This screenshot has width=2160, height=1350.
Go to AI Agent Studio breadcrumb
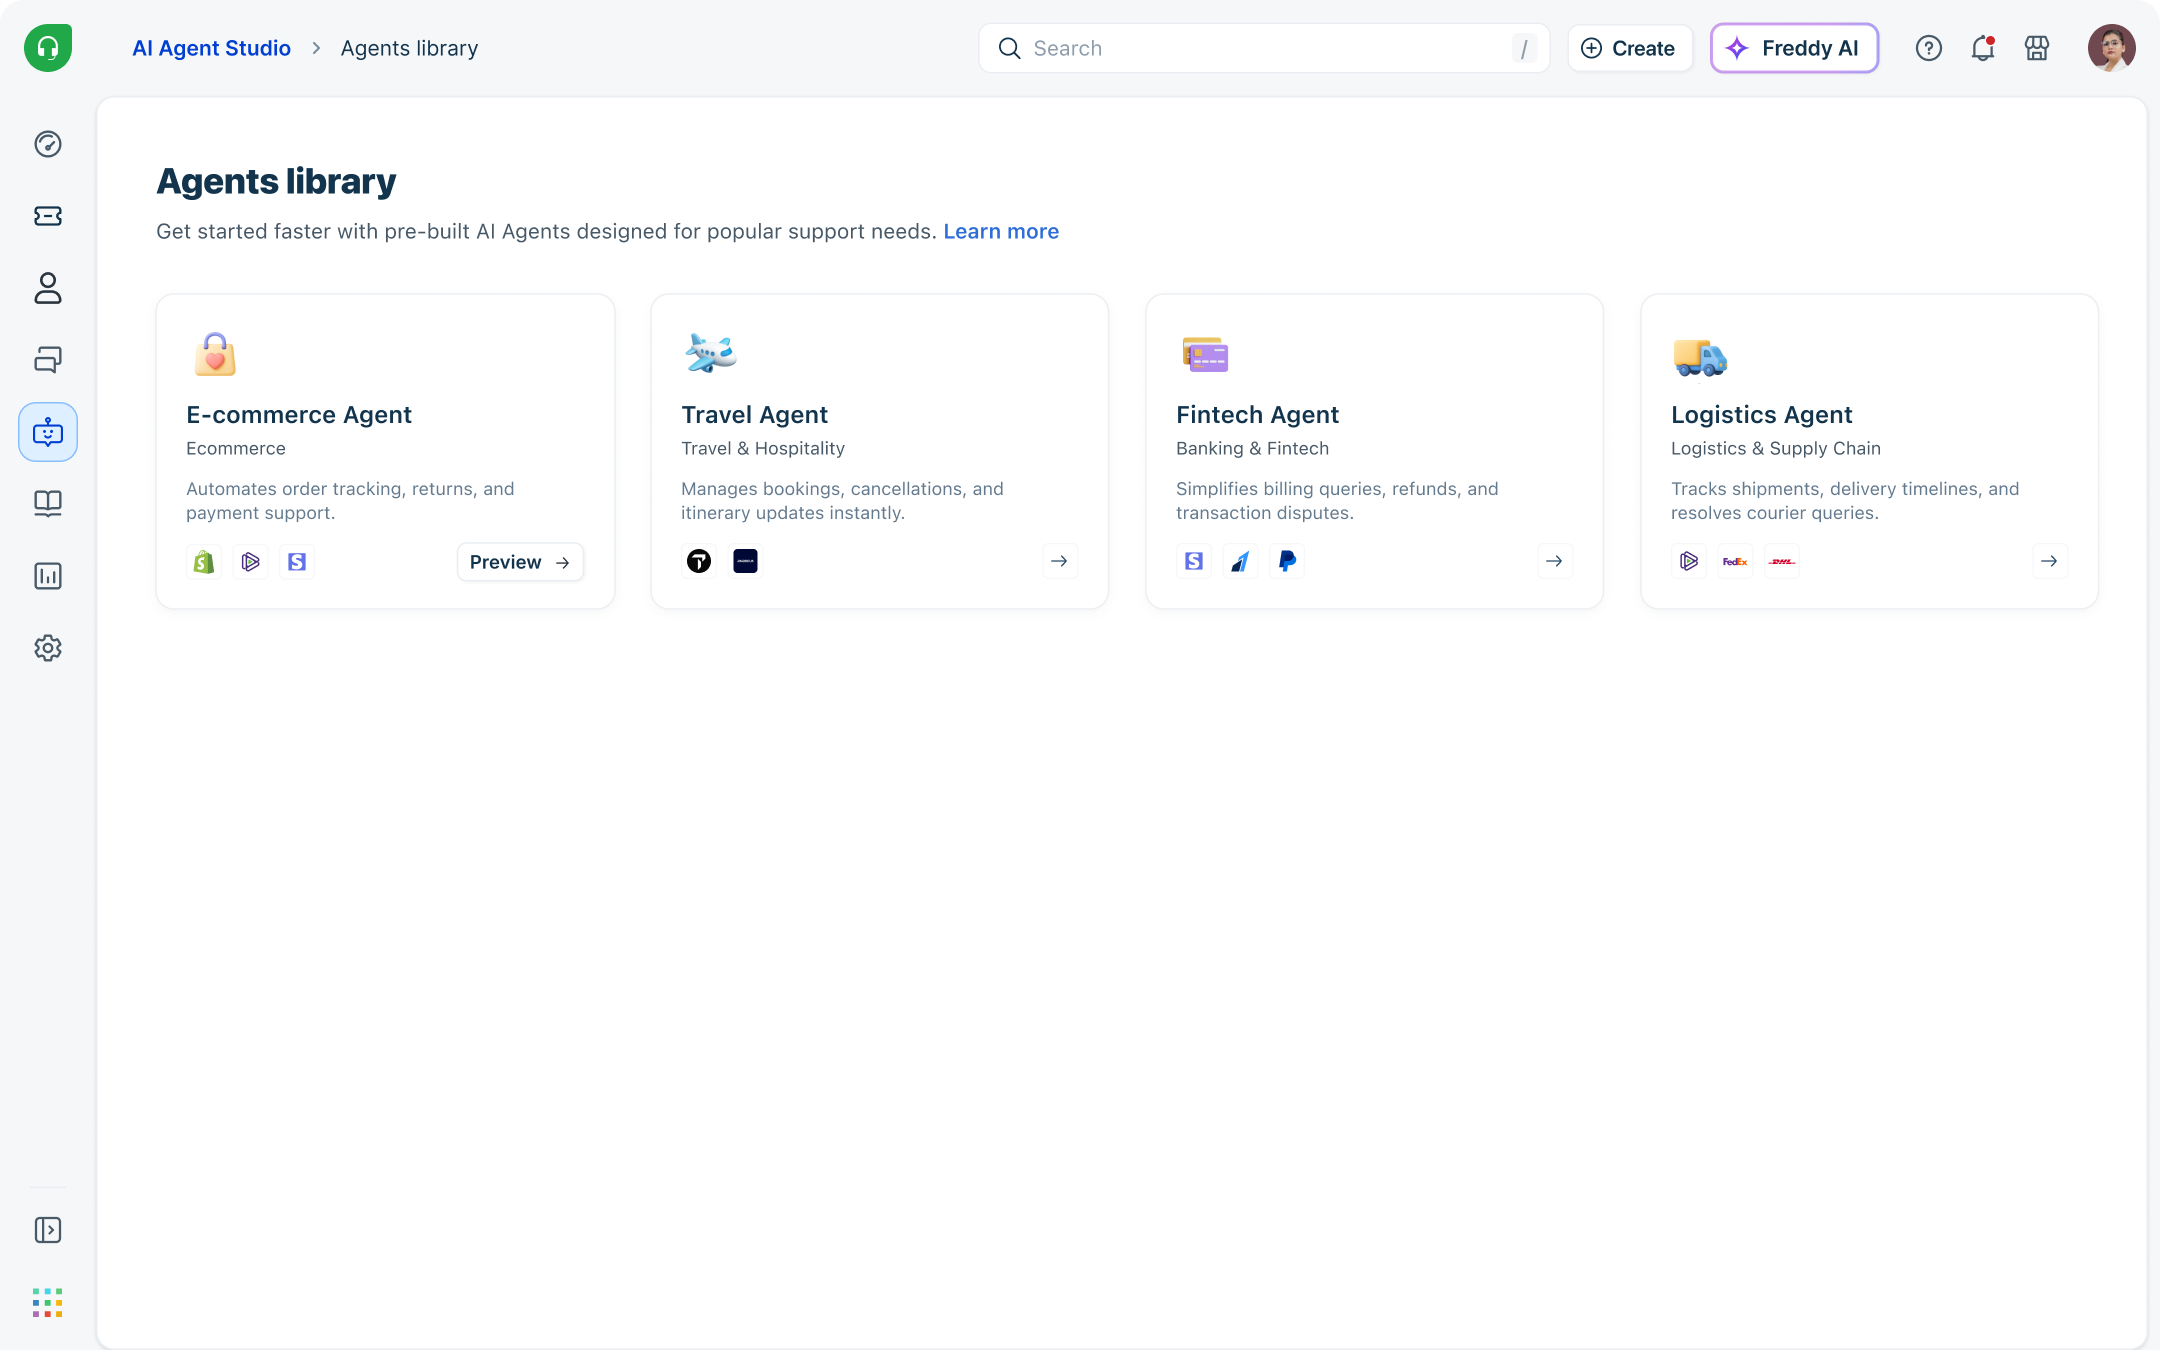pos(211,48)
